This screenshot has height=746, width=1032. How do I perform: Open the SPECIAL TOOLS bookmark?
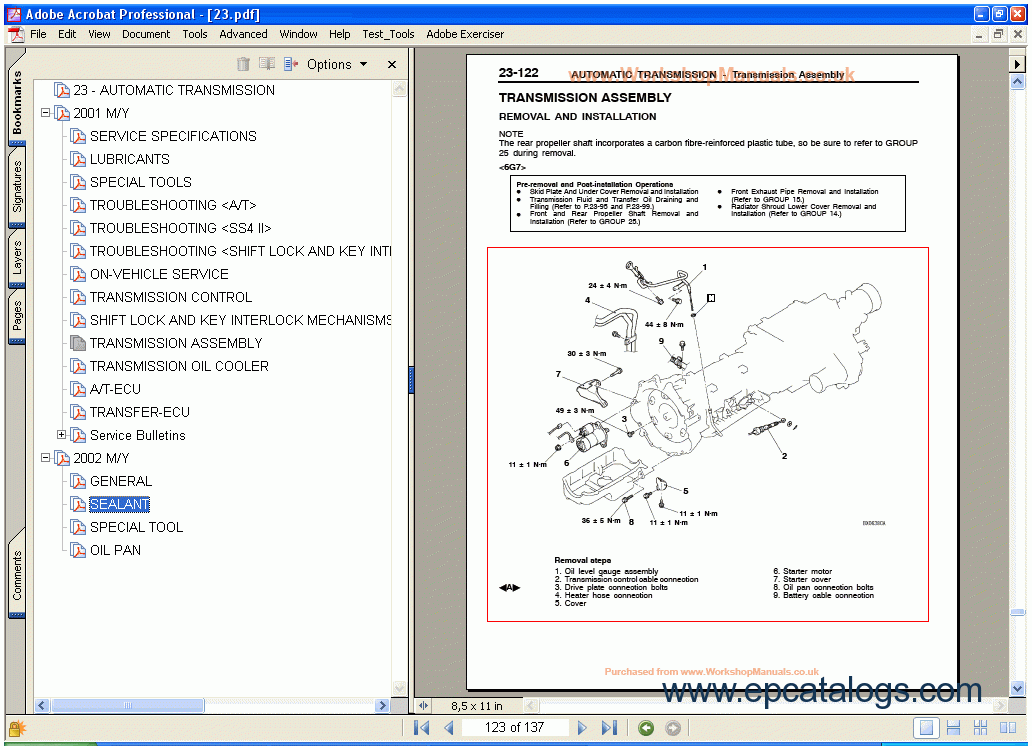141,182
